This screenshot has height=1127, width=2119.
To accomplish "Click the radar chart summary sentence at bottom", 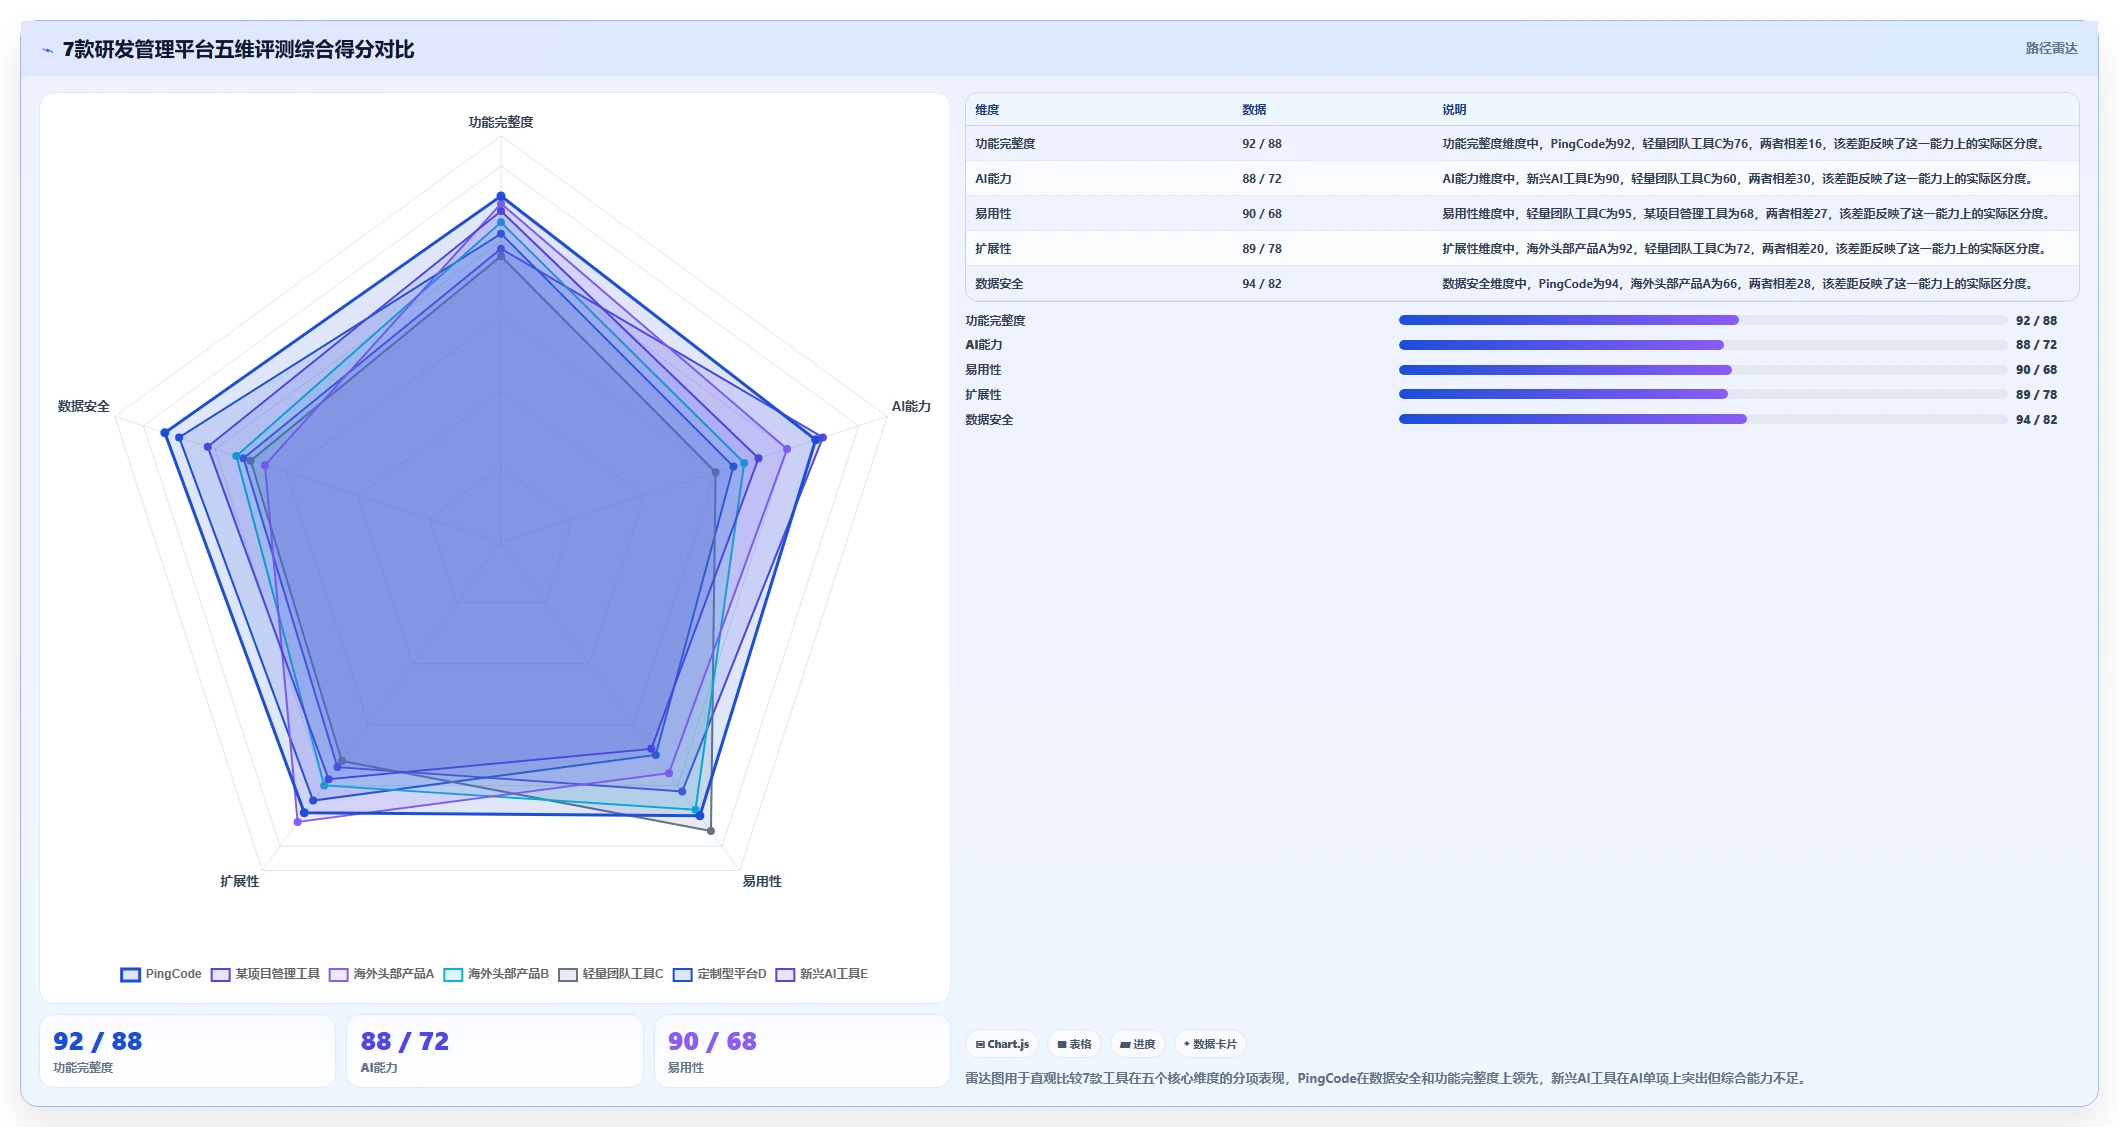I will point(1389,1078).
